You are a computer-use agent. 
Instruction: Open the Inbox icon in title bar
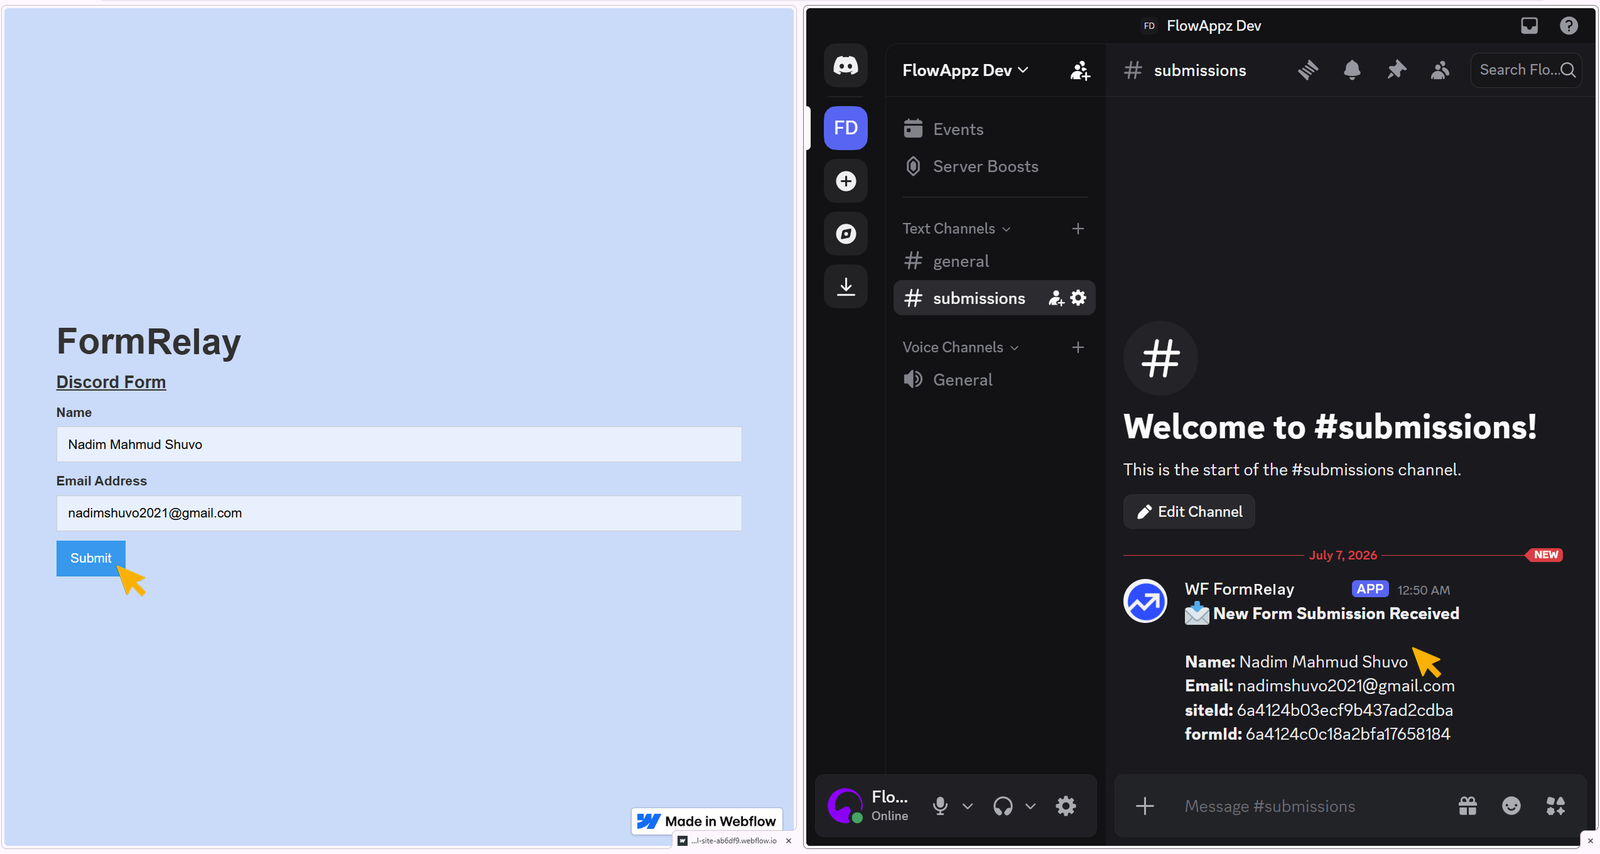click(x=1529, y=26)
